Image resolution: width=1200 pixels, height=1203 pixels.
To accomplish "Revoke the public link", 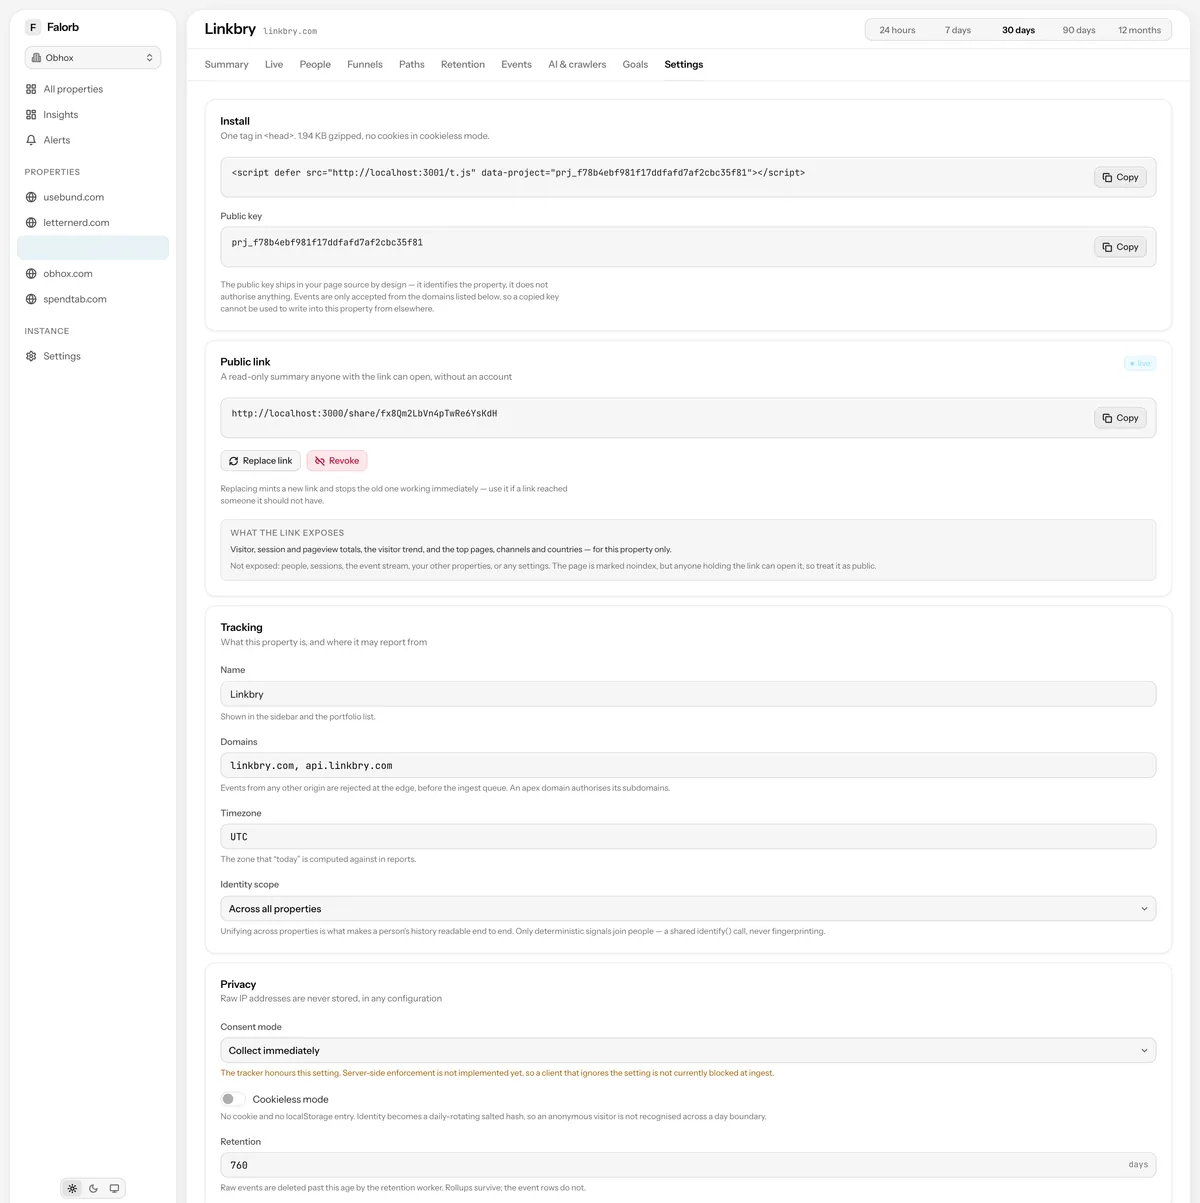I will click(x=337, y=461).
